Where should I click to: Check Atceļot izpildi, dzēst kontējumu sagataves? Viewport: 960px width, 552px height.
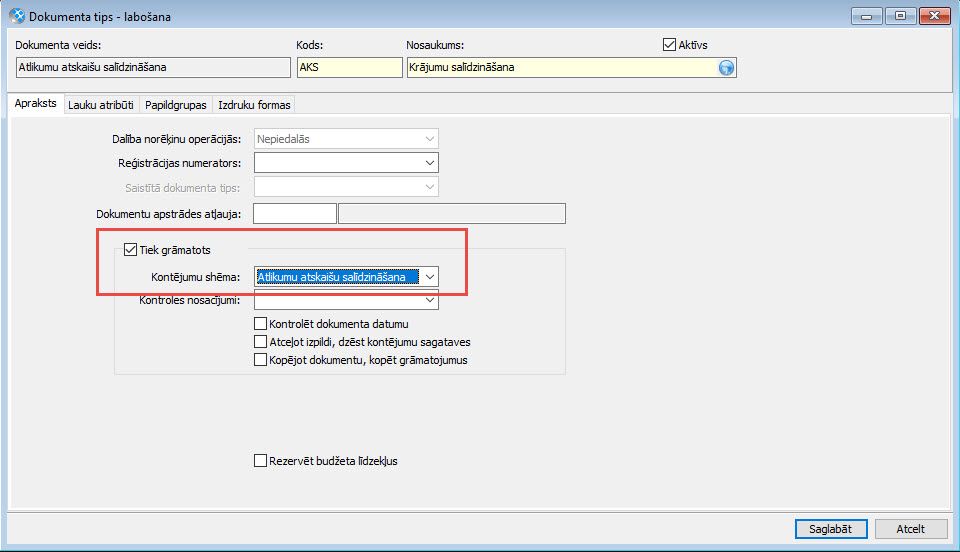click(x=260, y=341)
